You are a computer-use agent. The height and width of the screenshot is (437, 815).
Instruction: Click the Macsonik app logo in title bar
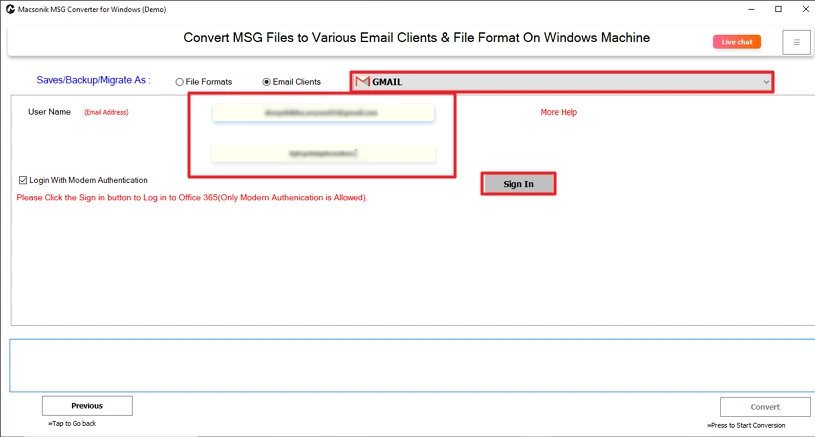[9, 9]
